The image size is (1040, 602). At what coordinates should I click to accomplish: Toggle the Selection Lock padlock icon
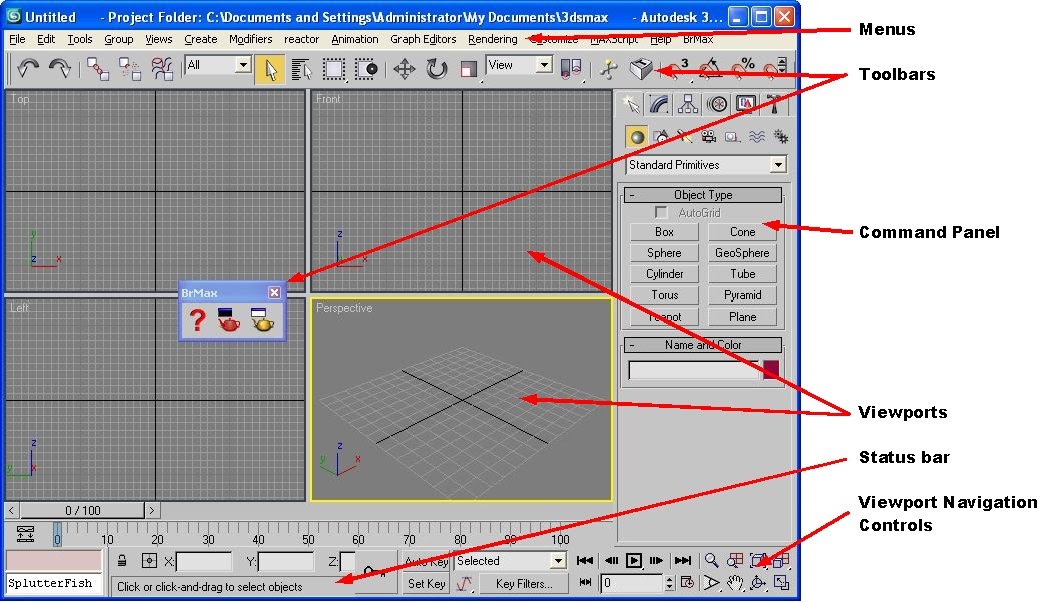(x=122, y=561)
